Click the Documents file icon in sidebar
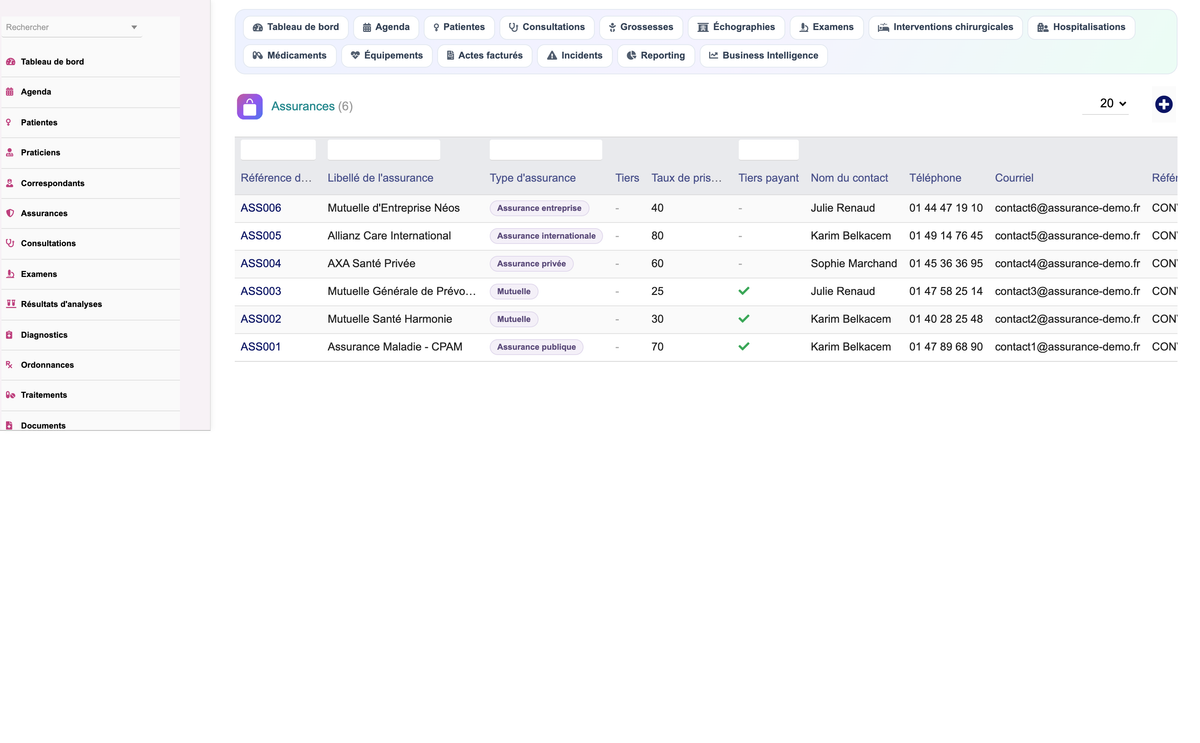1200x743 pixels. coord(10,426)
